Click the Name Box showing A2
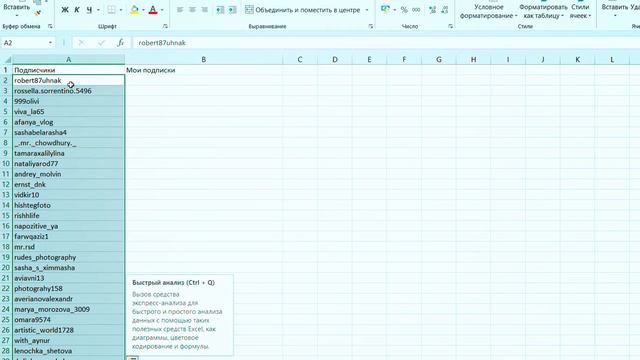This screenshot has height=360, width=640. tap(24, 42)
